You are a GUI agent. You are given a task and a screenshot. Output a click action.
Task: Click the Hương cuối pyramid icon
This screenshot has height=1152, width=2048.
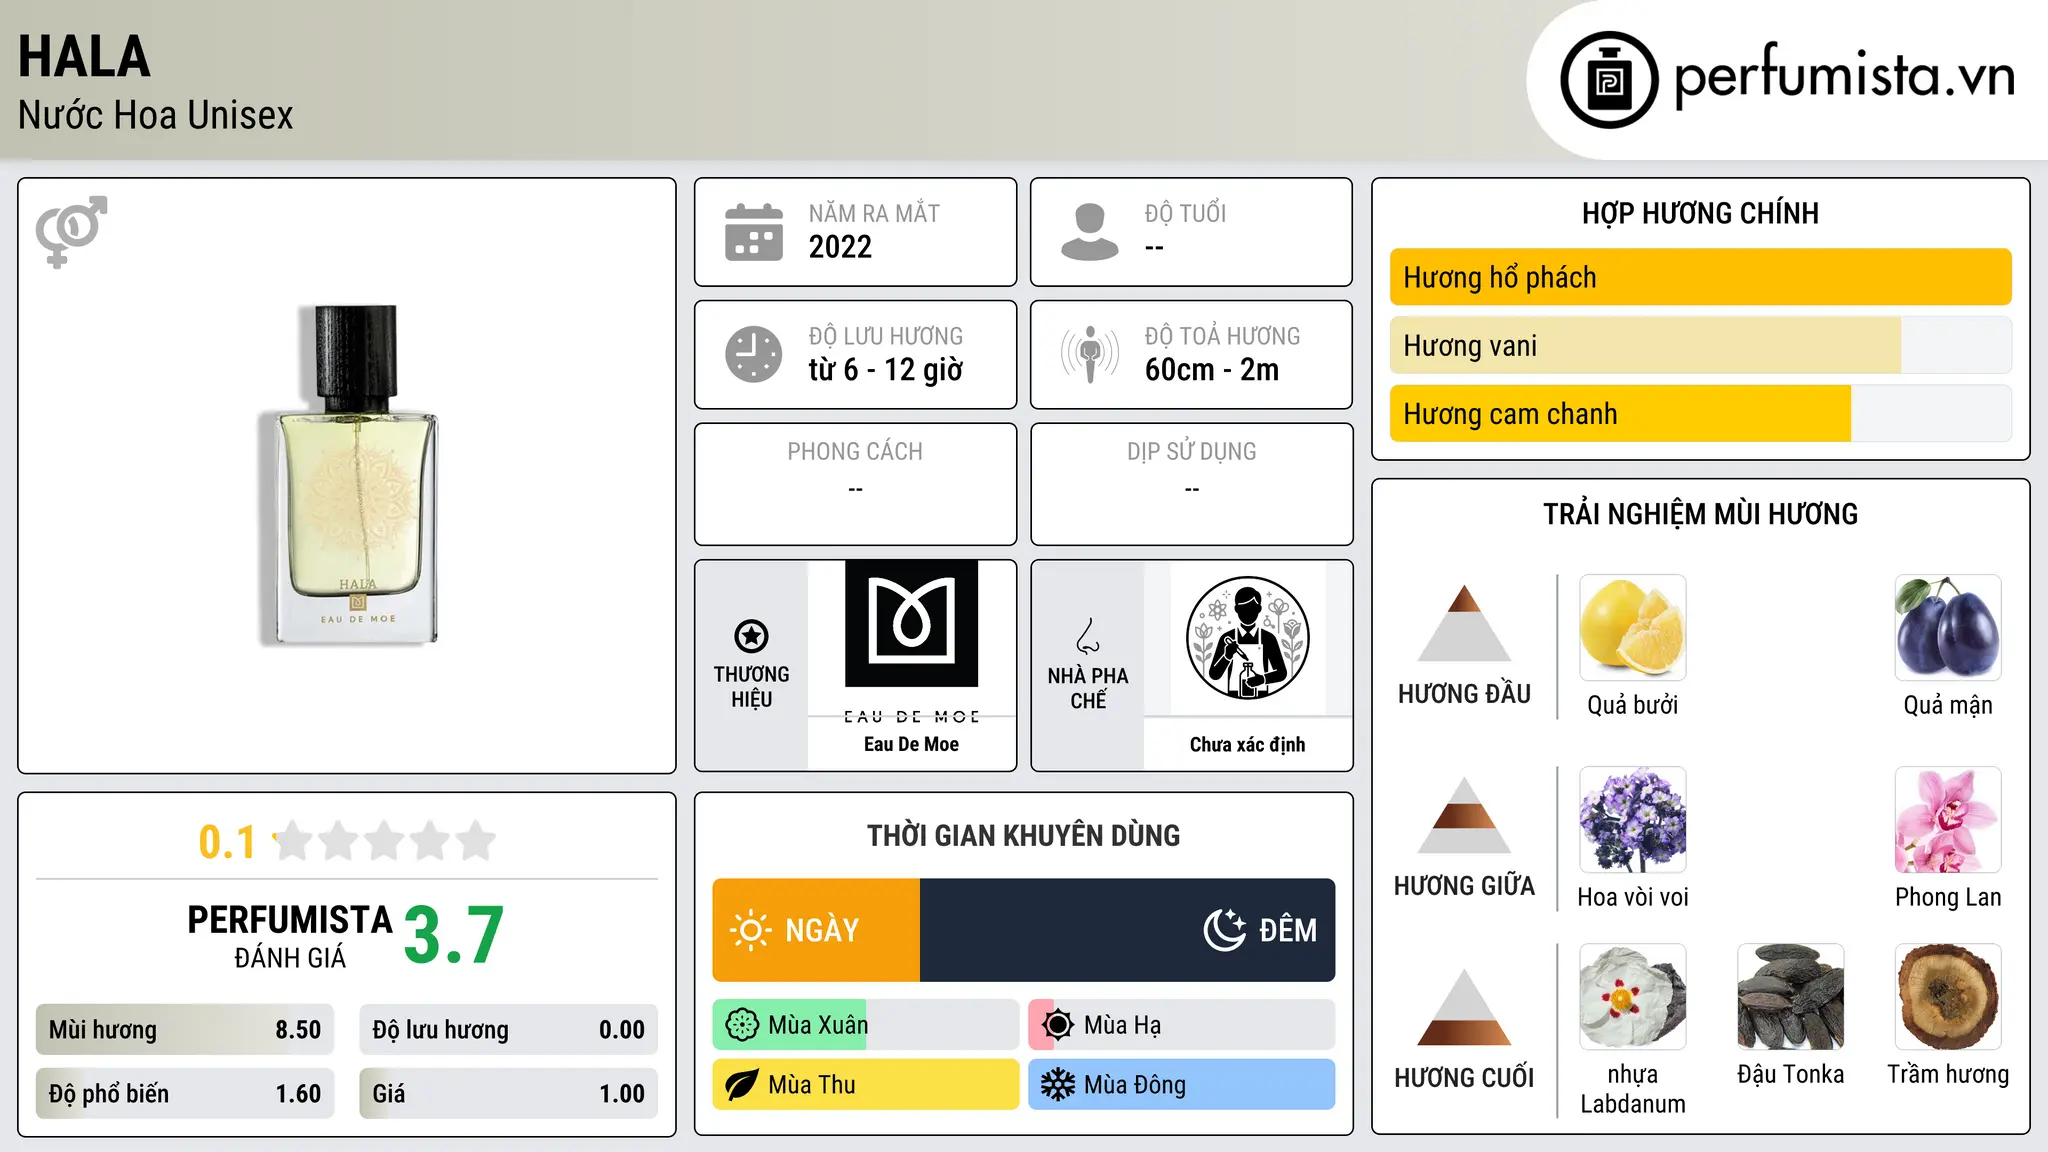(x=1464, y=1007)
